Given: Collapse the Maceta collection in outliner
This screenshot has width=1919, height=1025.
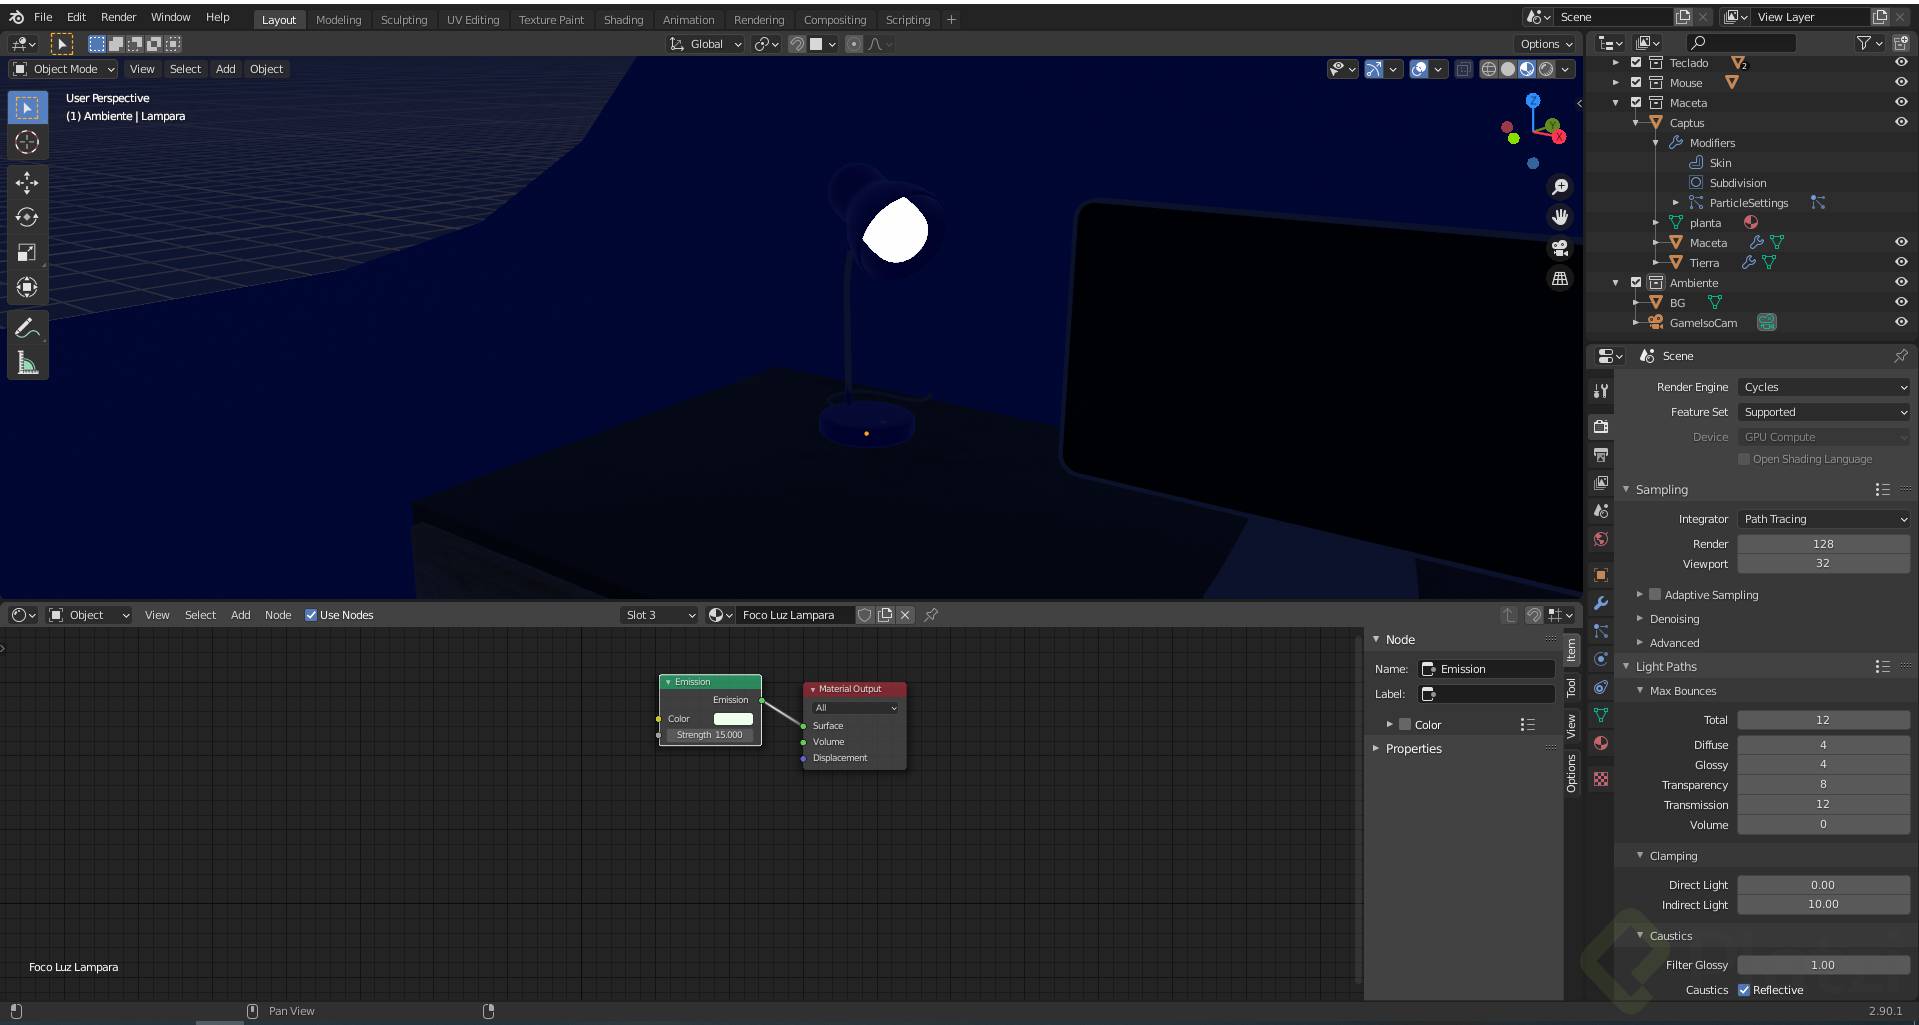Looking at the screenshot, I should point(1615,103).
